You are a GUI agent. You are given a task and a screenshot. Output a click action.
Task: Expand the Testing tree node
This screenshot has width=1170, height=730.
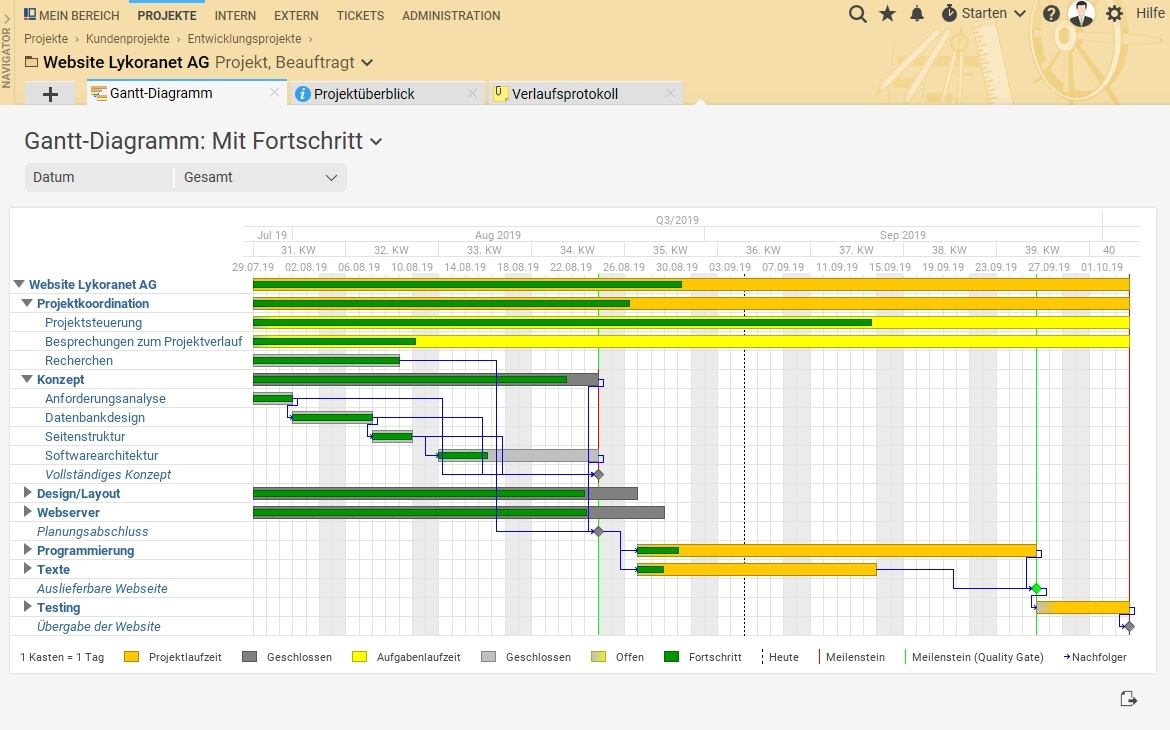coord(28,607)
